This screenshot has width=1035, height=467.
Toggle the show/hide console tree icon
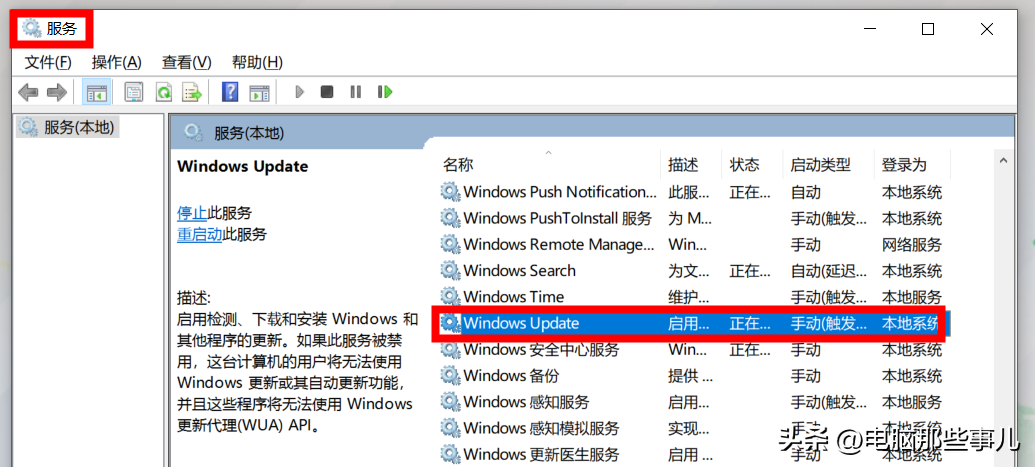[x=96, y=92]
